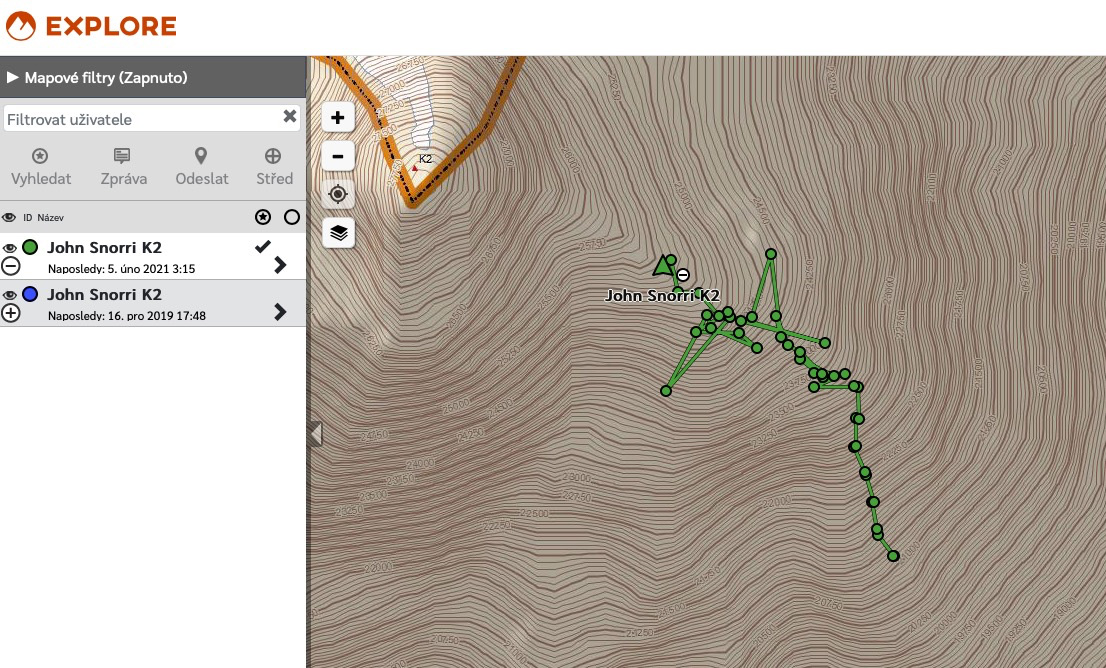Click the green triangle last-position marker
This screenshot has height=668, width=1106.
(x=662, y=266)
